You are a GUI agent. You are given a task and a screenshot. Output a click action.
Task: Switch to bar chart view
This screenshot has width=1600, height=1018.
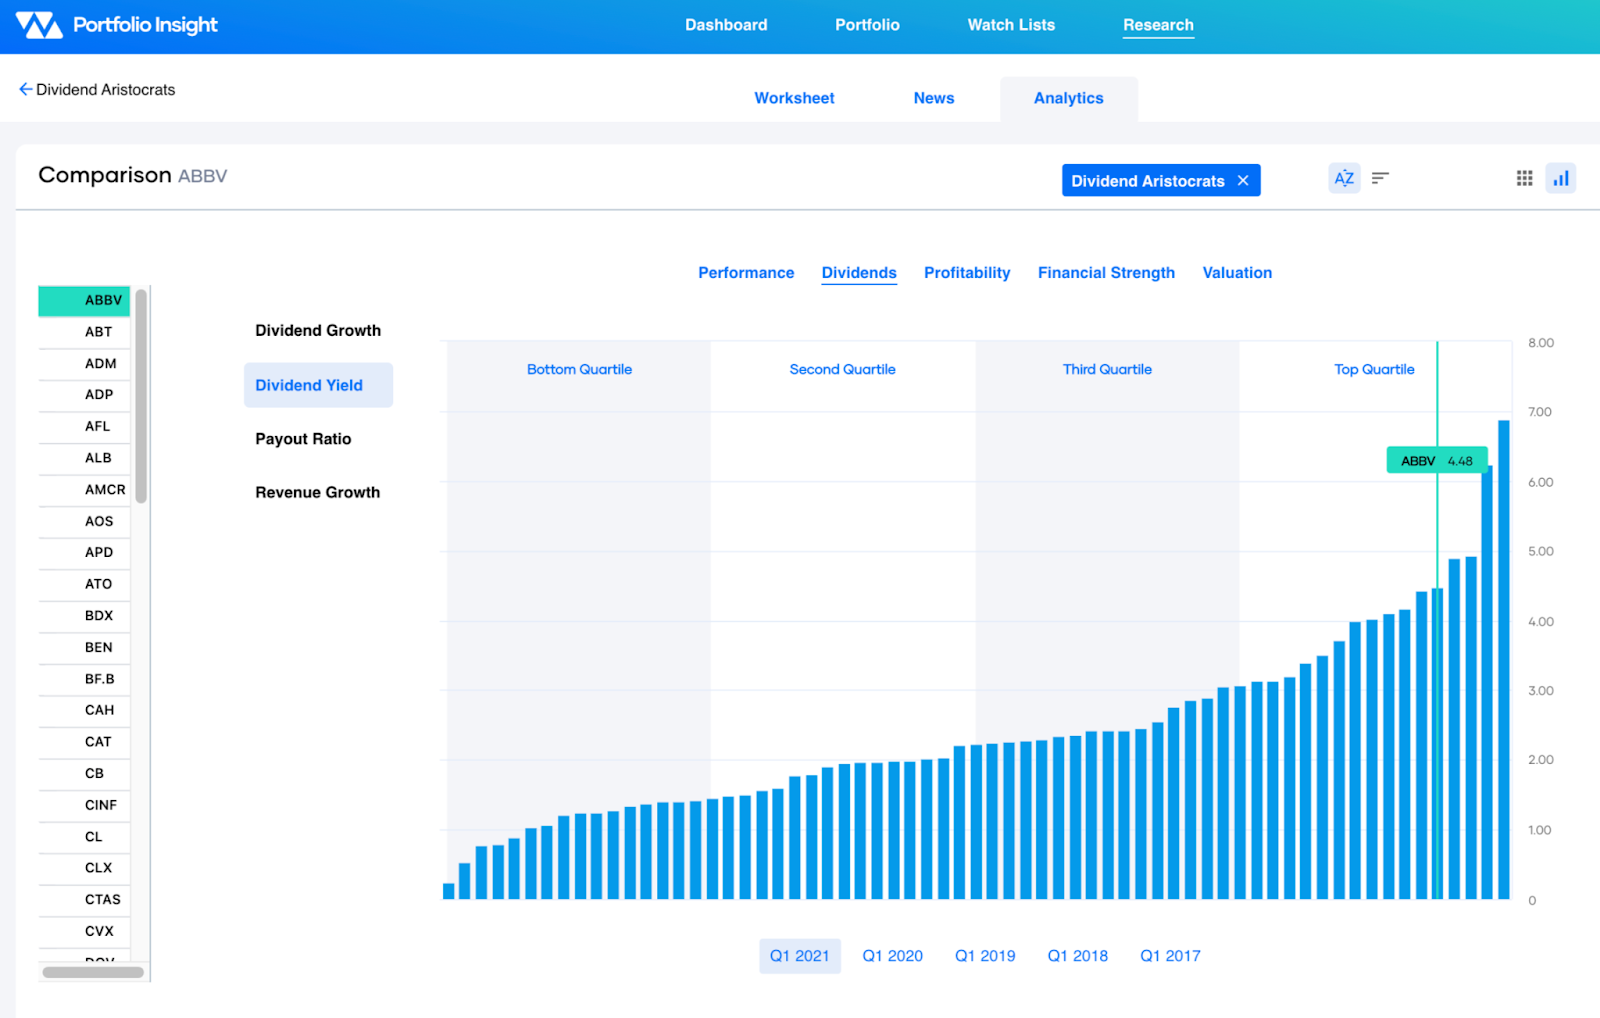coord(1560,178)
